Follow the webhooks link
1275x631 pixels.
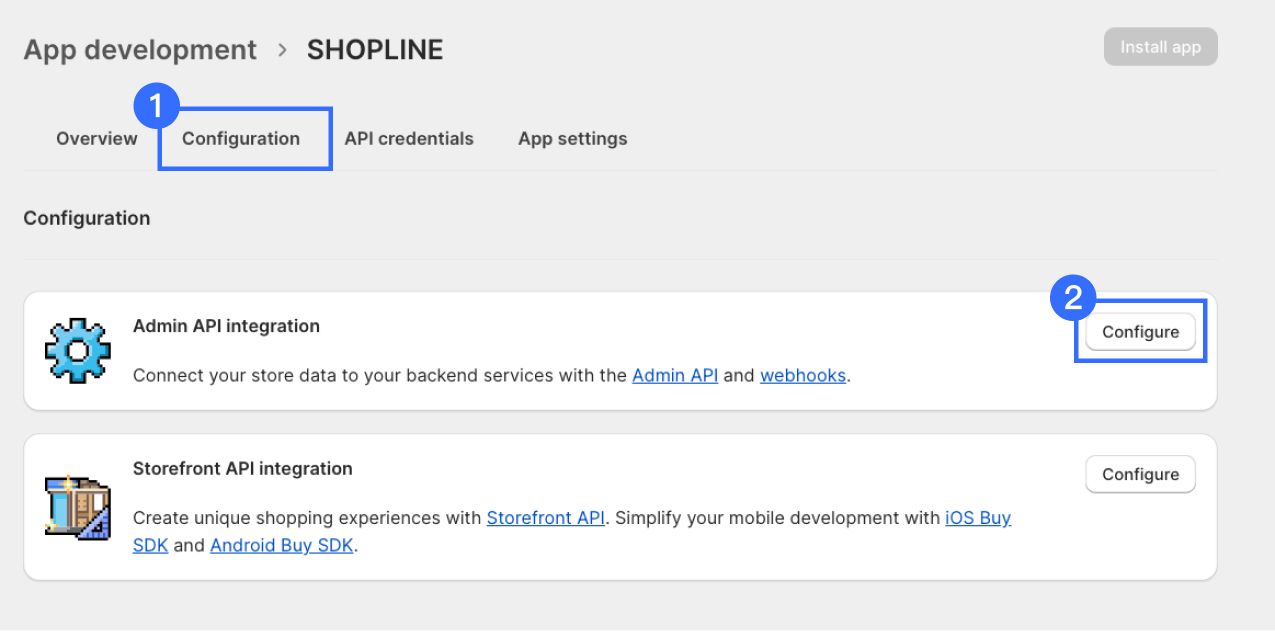(803, 376)
